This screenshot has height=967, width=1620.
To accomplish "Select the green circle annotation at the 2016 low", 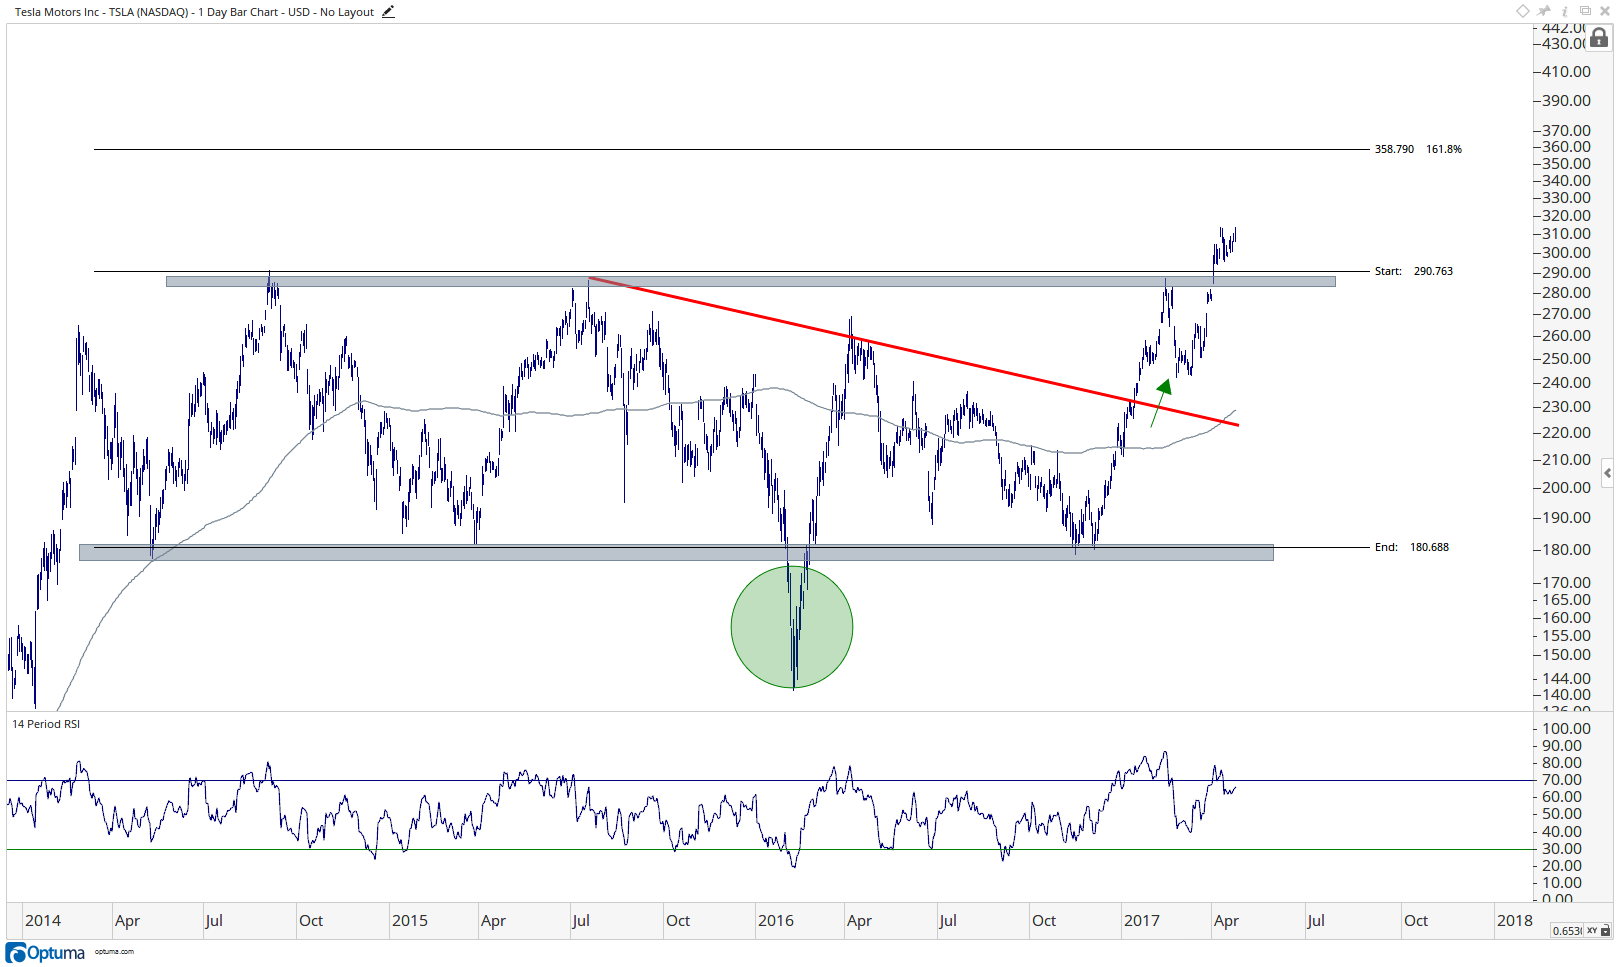I will click(x=792, y=627).
